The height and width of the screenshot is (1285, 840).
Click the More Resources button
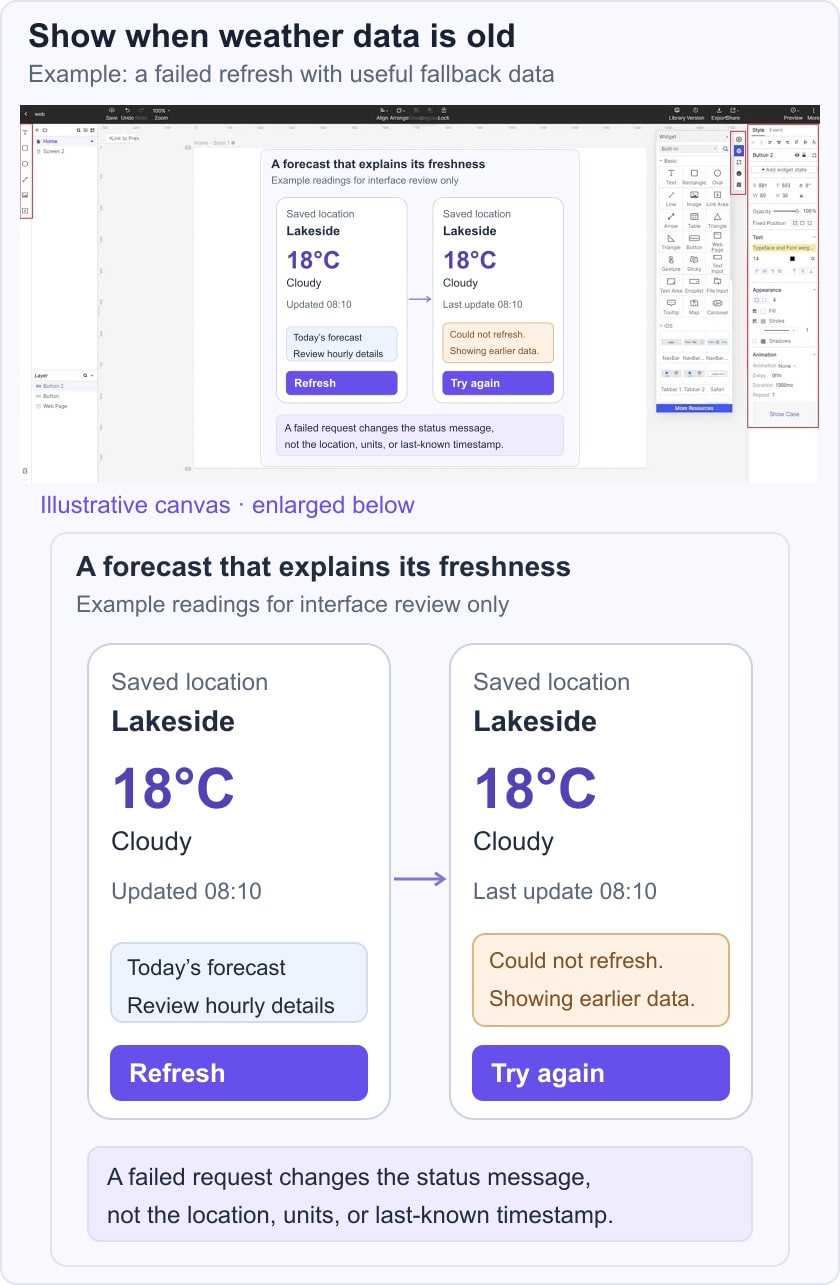click(x=694, y=408)
